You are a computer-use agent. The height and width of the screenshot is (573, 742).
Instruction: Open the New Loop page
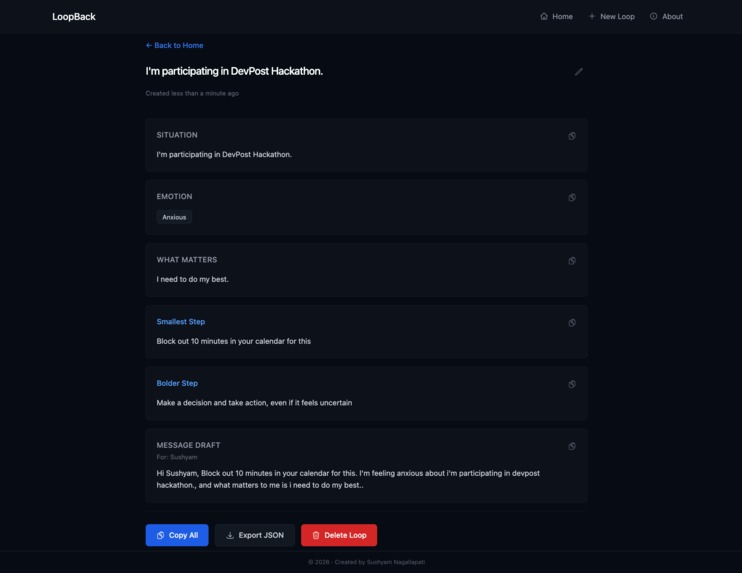pyautogui.click(x=611, y=17)
